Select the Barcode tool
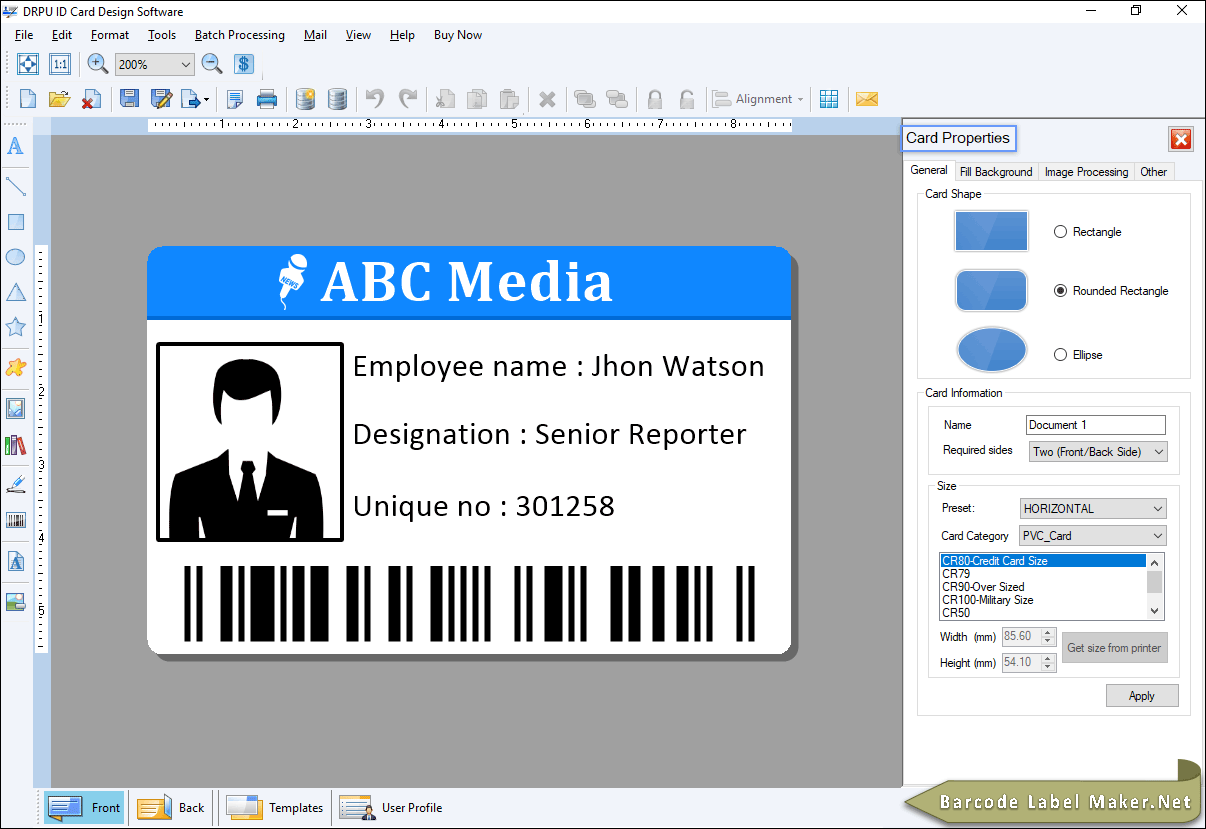 [x=15, y=520]
